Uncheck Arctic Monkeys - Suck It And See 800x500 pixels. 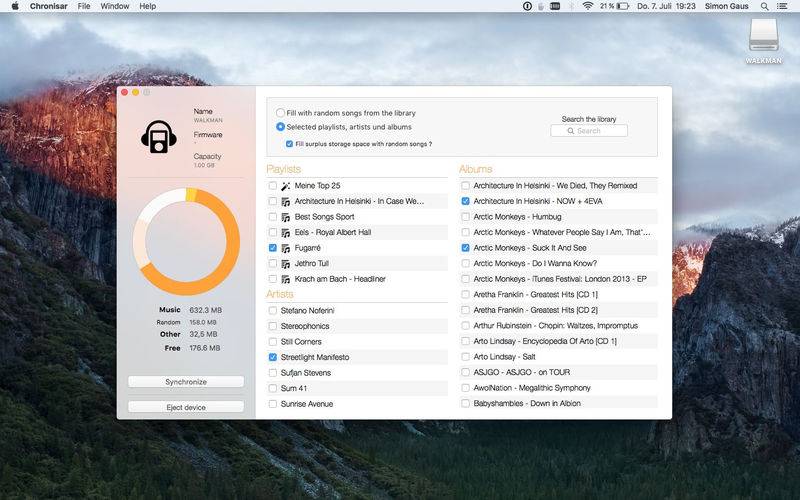[x=465, y=248]
